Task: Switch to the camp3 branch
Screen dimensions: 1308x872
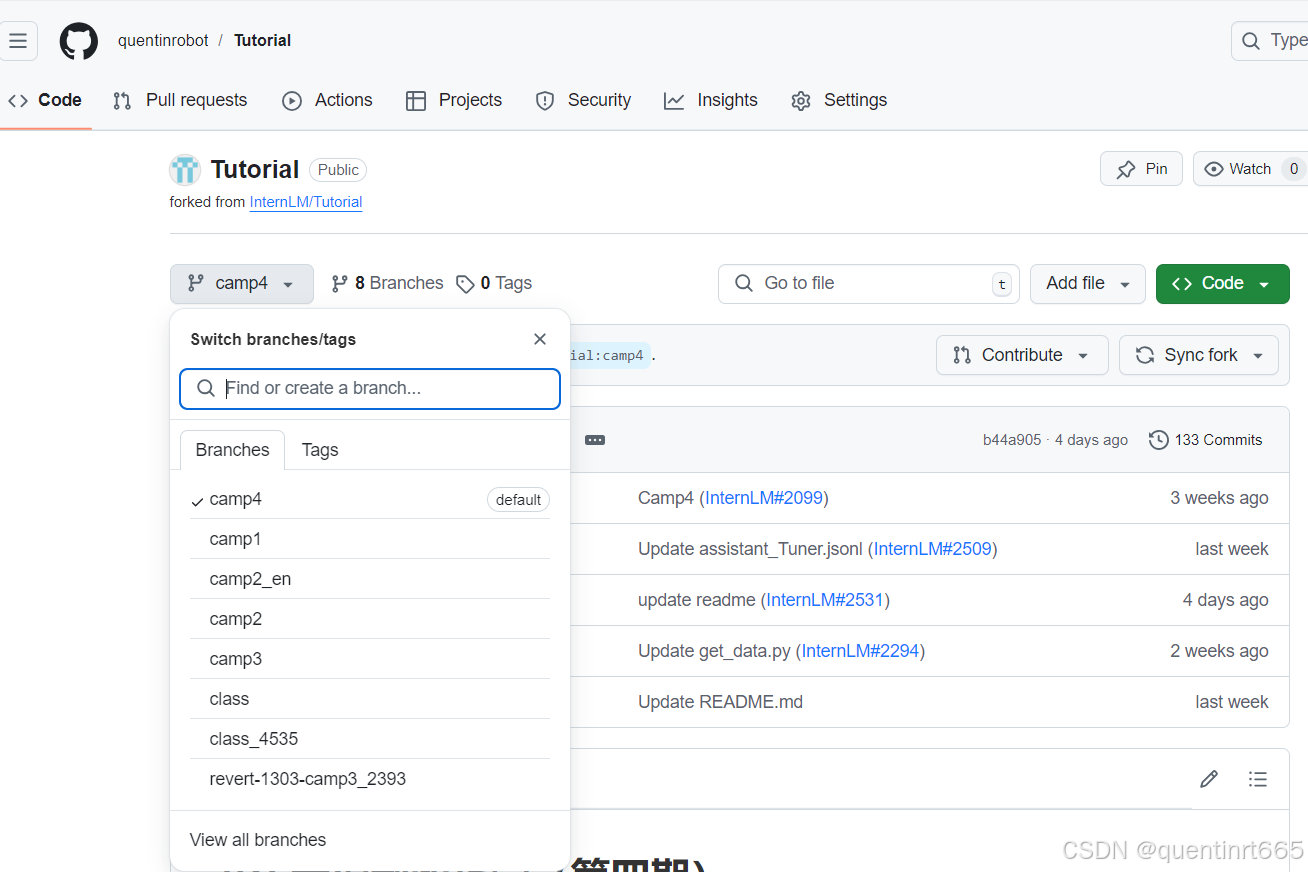Action: 370,659
